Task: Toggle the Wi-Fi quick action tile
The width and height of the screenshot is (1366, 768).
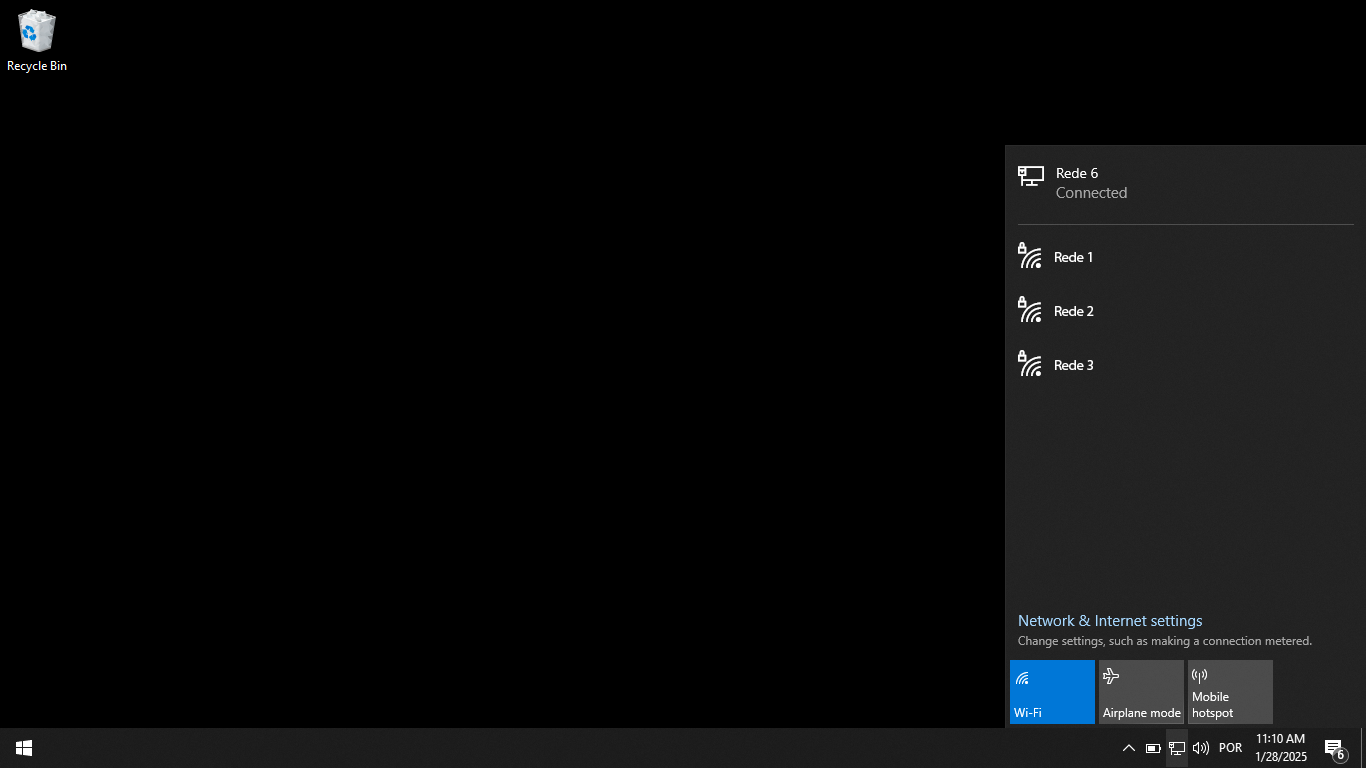Action: pyautogui.click(x=1052, y=691)
